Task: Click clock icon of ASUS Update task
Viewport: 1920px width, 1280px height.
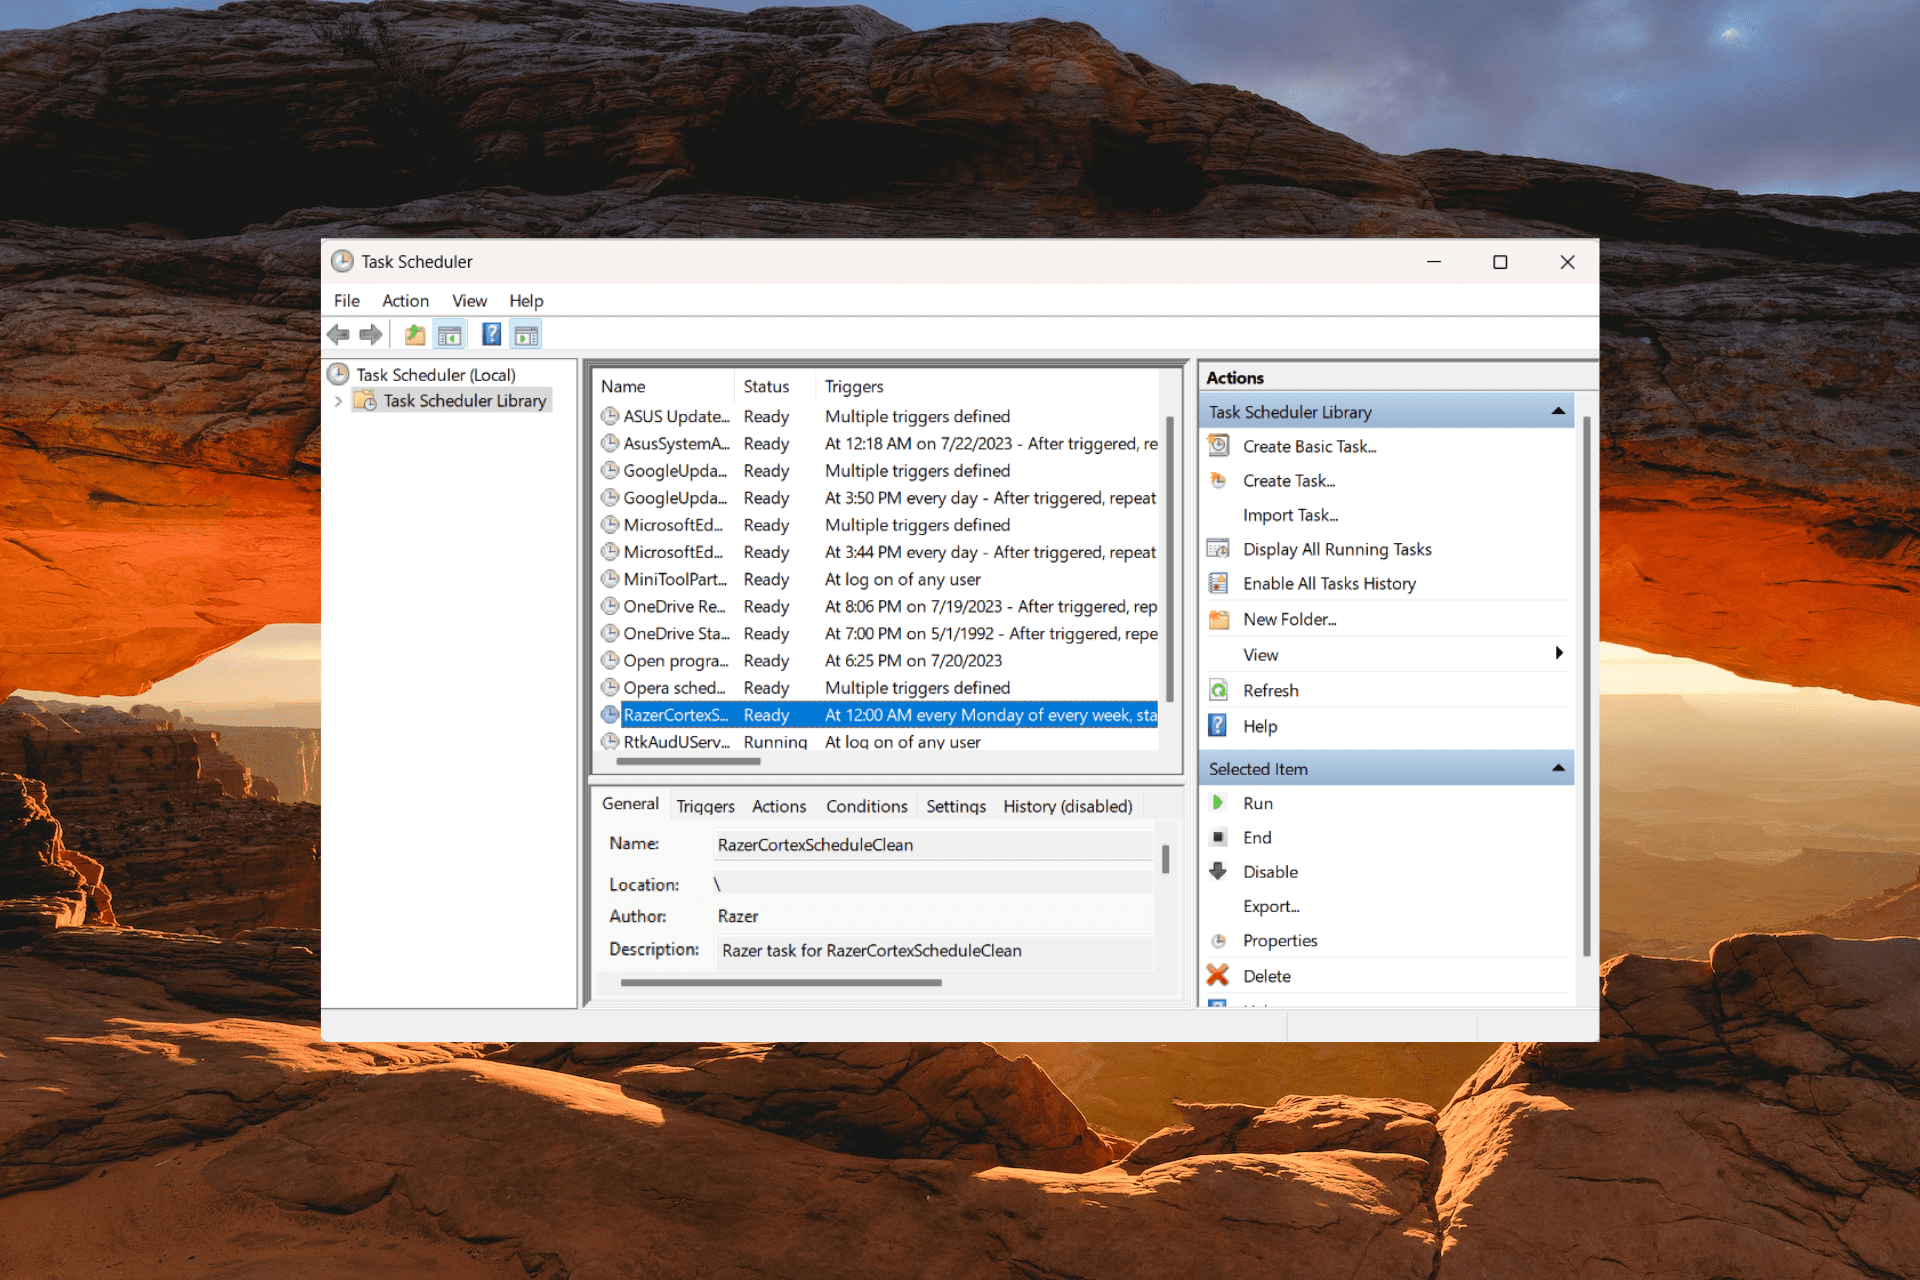Action: point(609,416)
